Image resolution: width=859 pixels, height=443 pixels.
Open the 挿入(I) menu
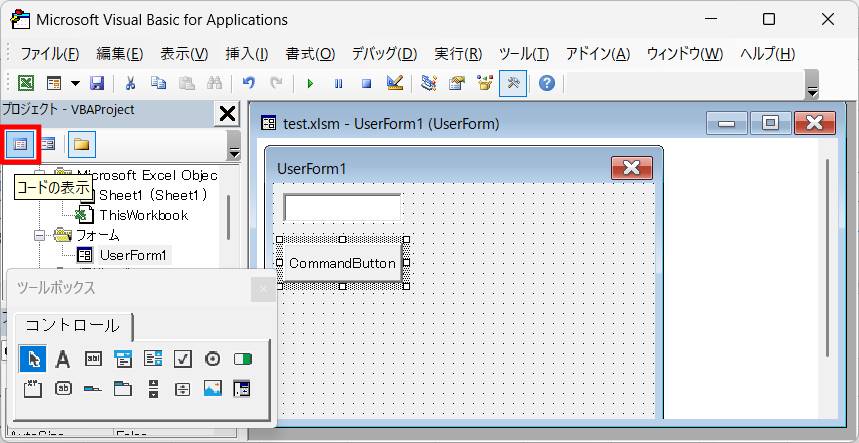point(247,54)
